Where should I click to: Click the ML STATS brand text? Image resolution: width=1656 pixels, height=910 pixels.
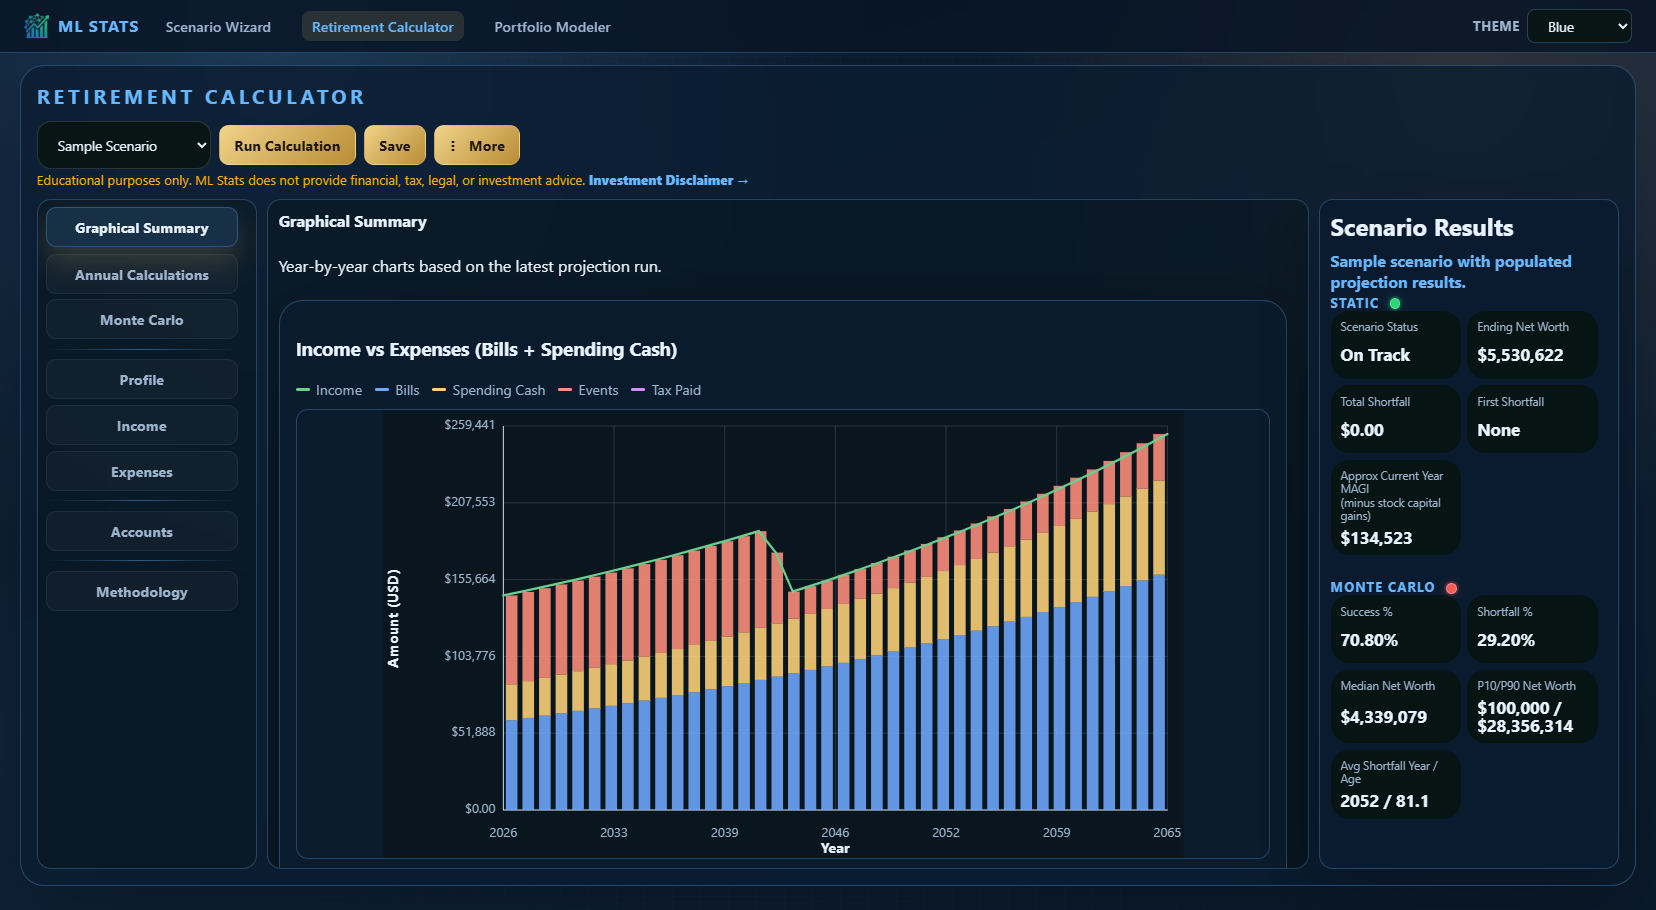coord(98,26)
